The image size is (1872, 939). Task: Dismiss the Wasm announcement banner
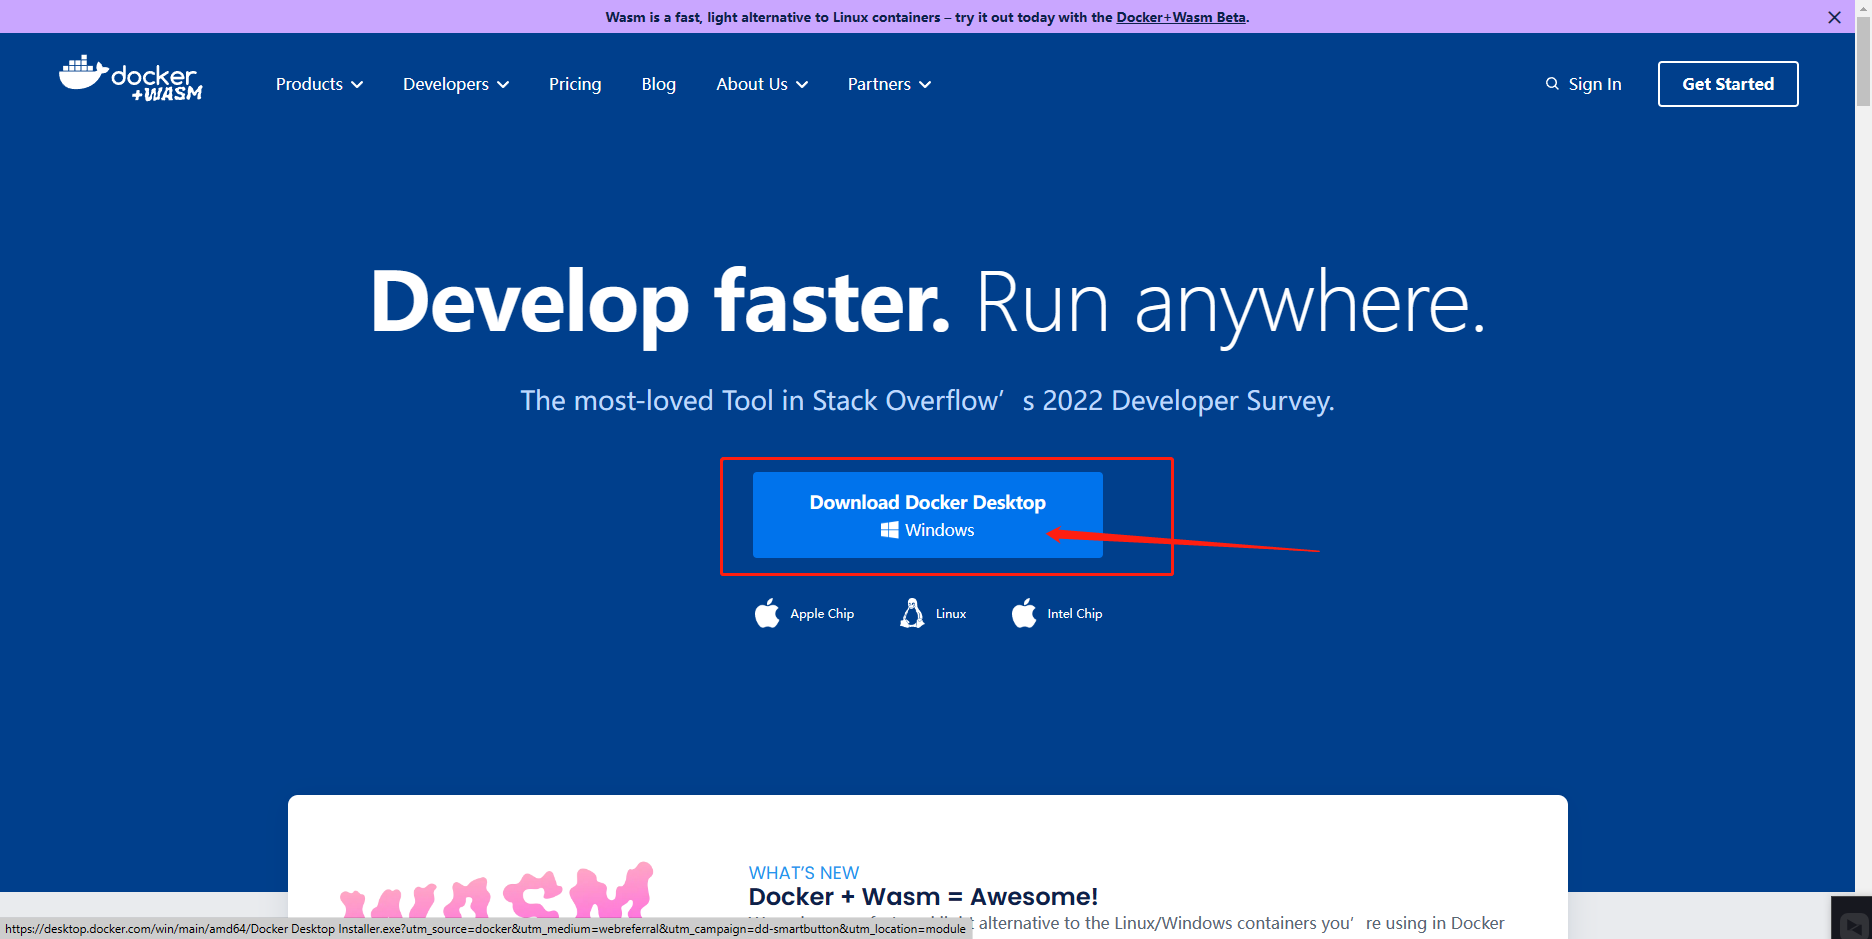tap(1834, 17)
